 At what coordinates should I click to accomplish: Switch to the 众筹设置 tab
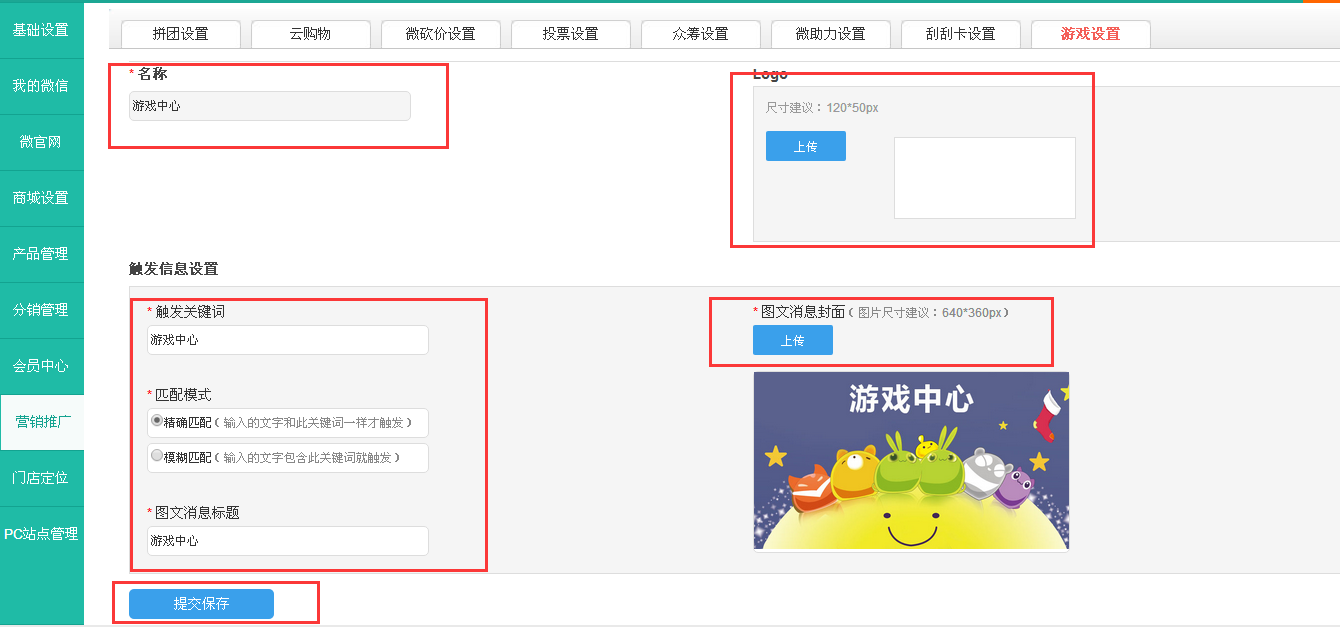(x=701, y=34)
